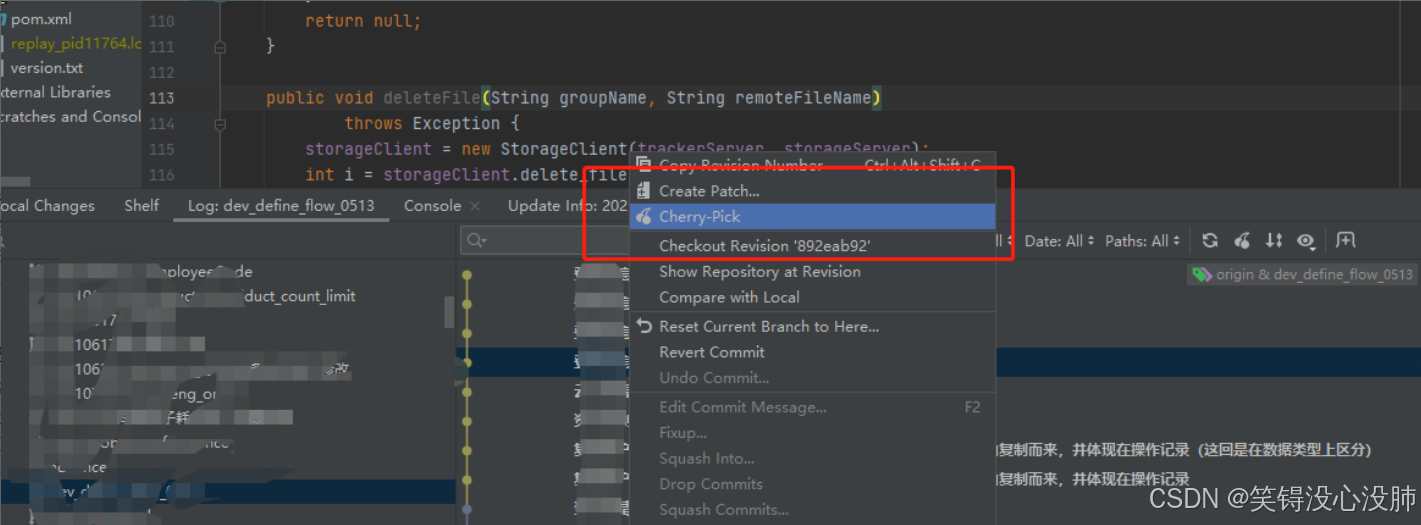Click branch entry ending with product_count_limit
Viewport: 1421px width, 525px height.
pos(215,296)
